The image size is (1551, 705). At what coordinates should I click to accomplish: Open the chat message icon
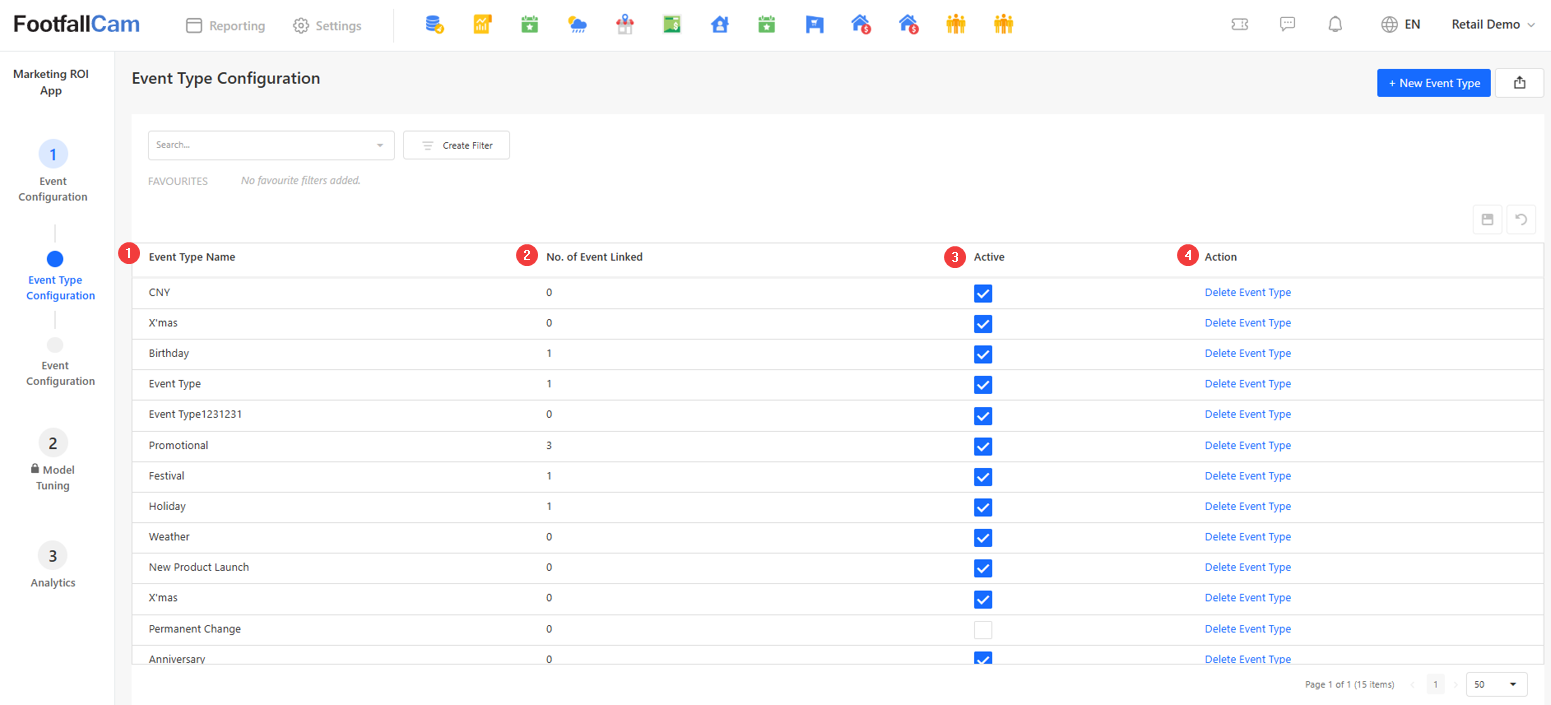click(x=1288, y=25)
